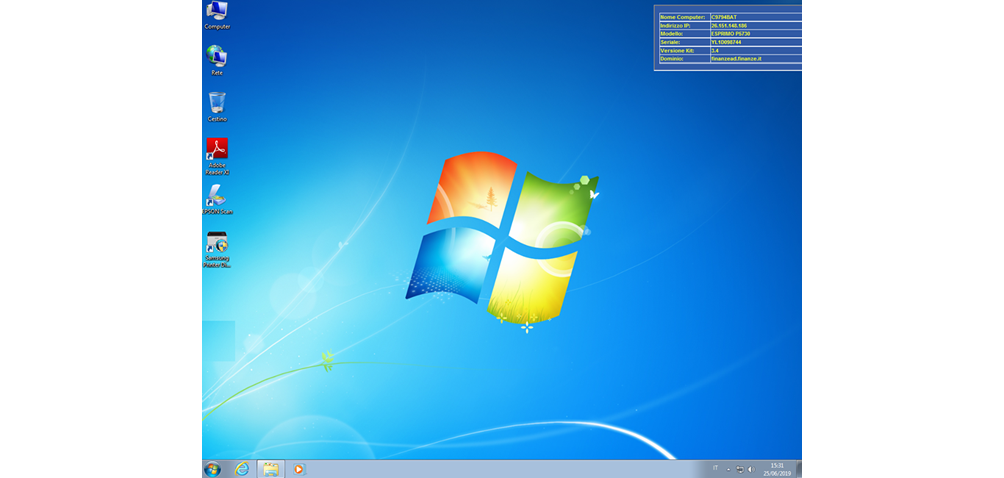Show hidden icons in system tray
Viewport: 1004px width, 478px height.
point(728,469)
